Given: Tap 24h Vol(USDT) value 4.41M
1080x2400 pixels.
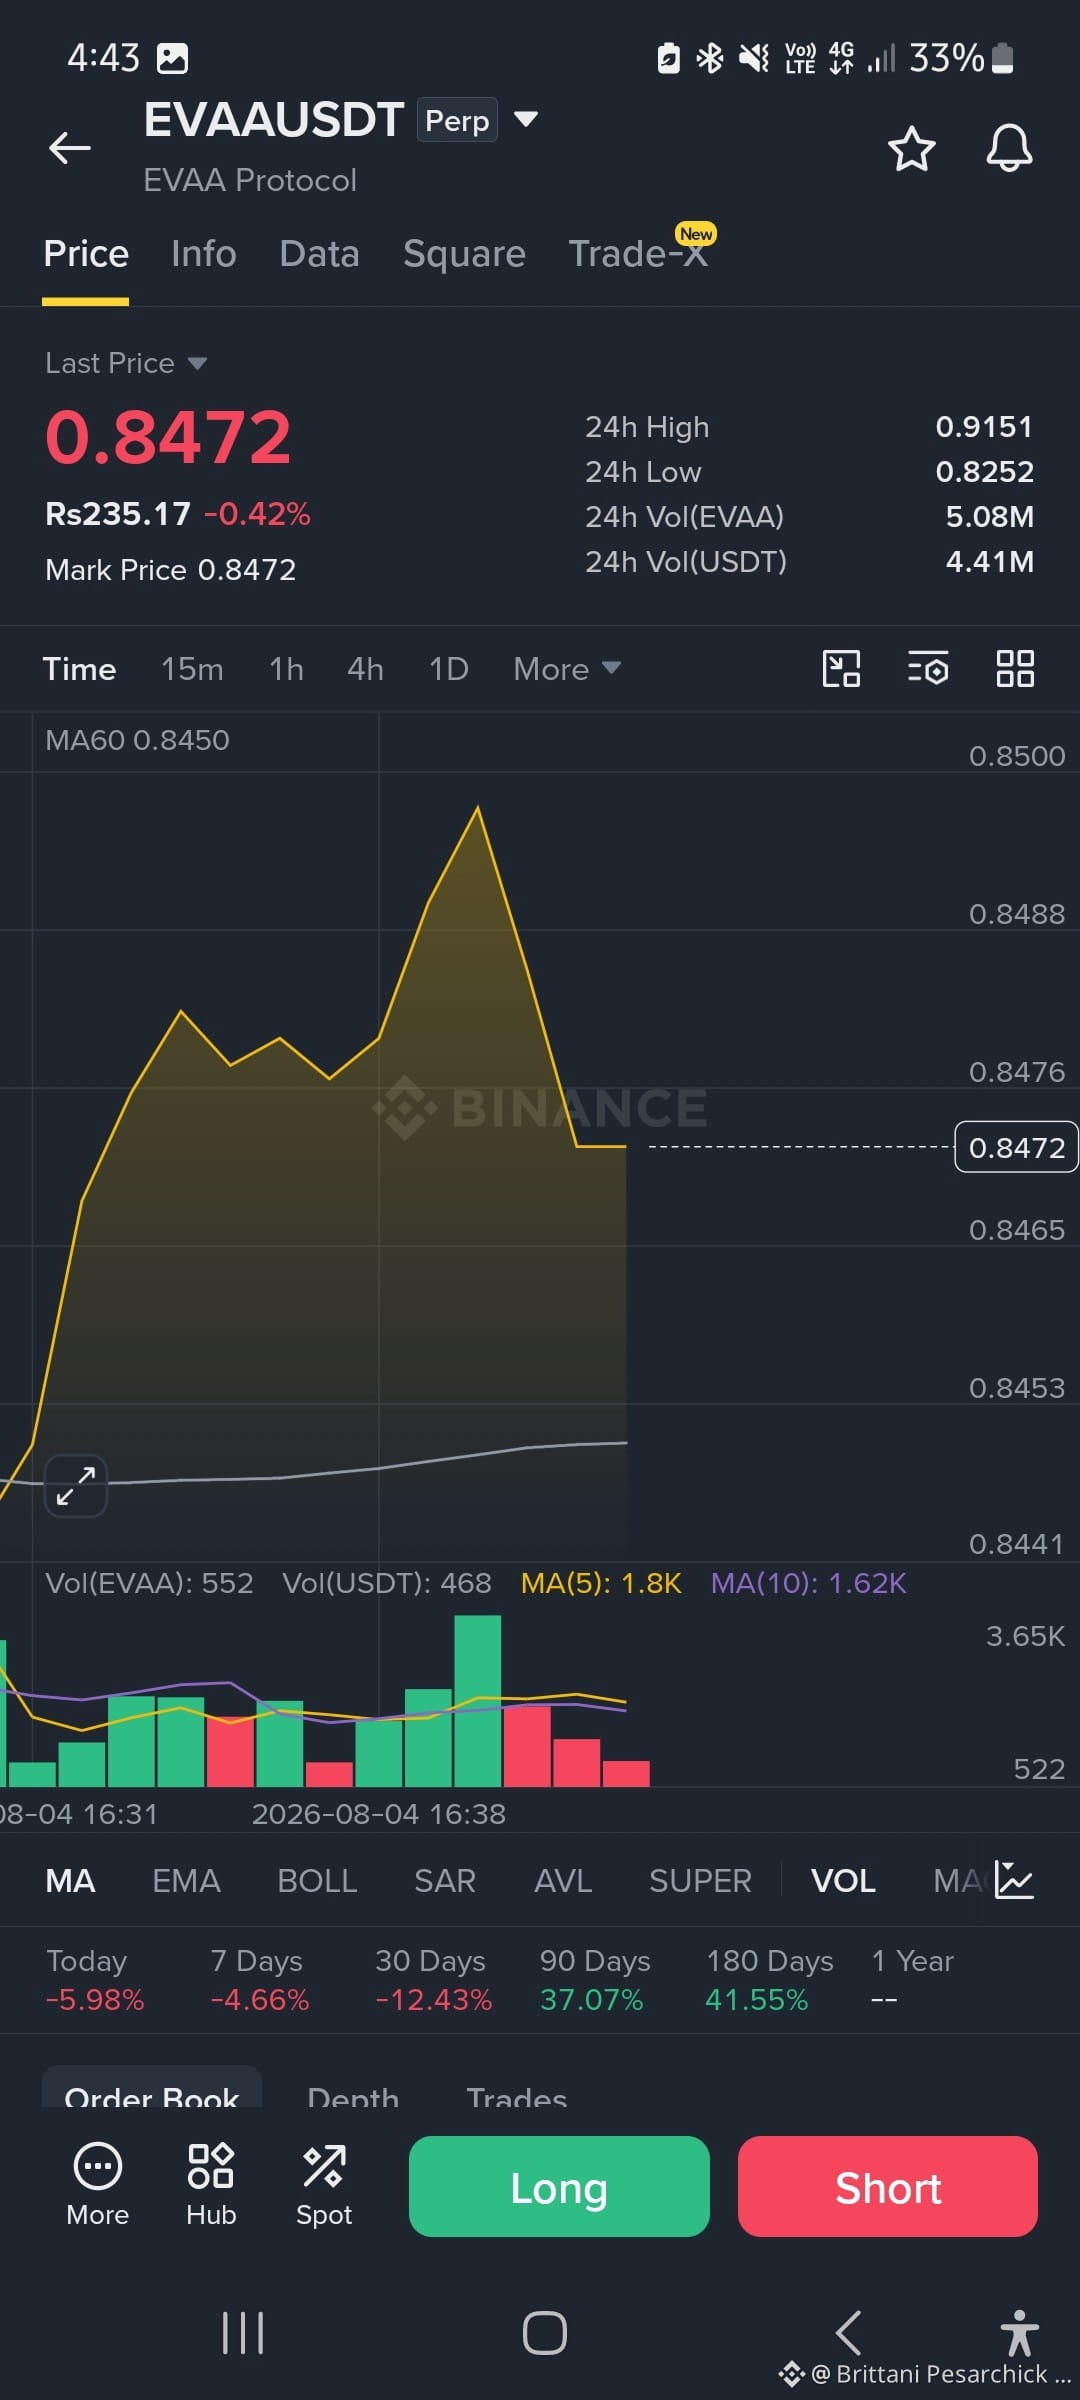Looking at the screenshot, I should click(990, 562).
